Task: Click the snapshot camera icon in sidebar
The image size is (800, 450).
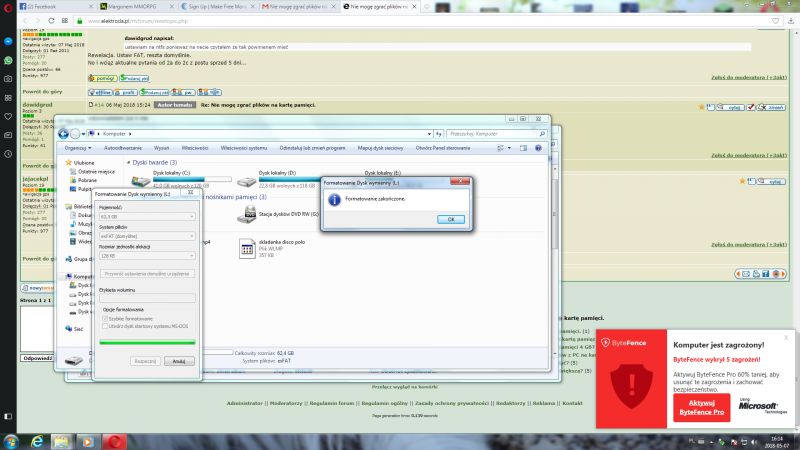Action: (x=8, y=79)
